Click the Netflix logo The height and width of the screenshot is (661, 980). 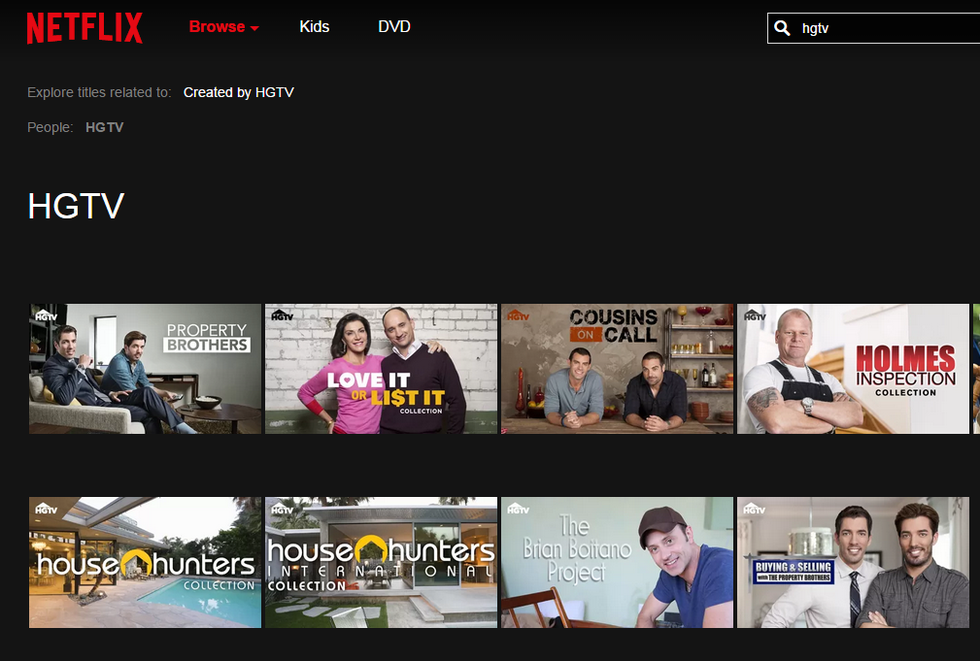click(85, 28)
